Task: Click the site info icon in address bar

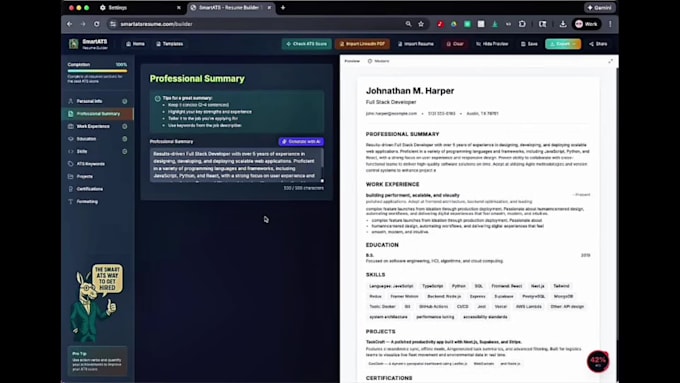Action: point(113,24)
